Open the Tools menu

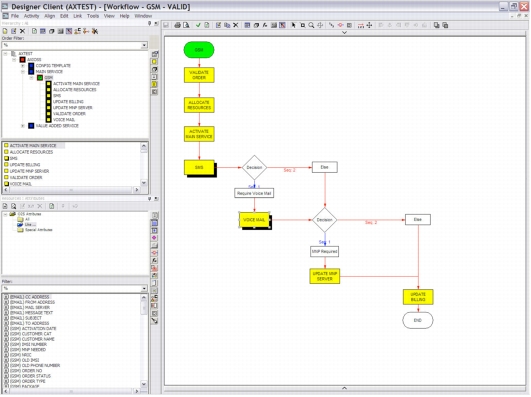click(x=93, y=16)
